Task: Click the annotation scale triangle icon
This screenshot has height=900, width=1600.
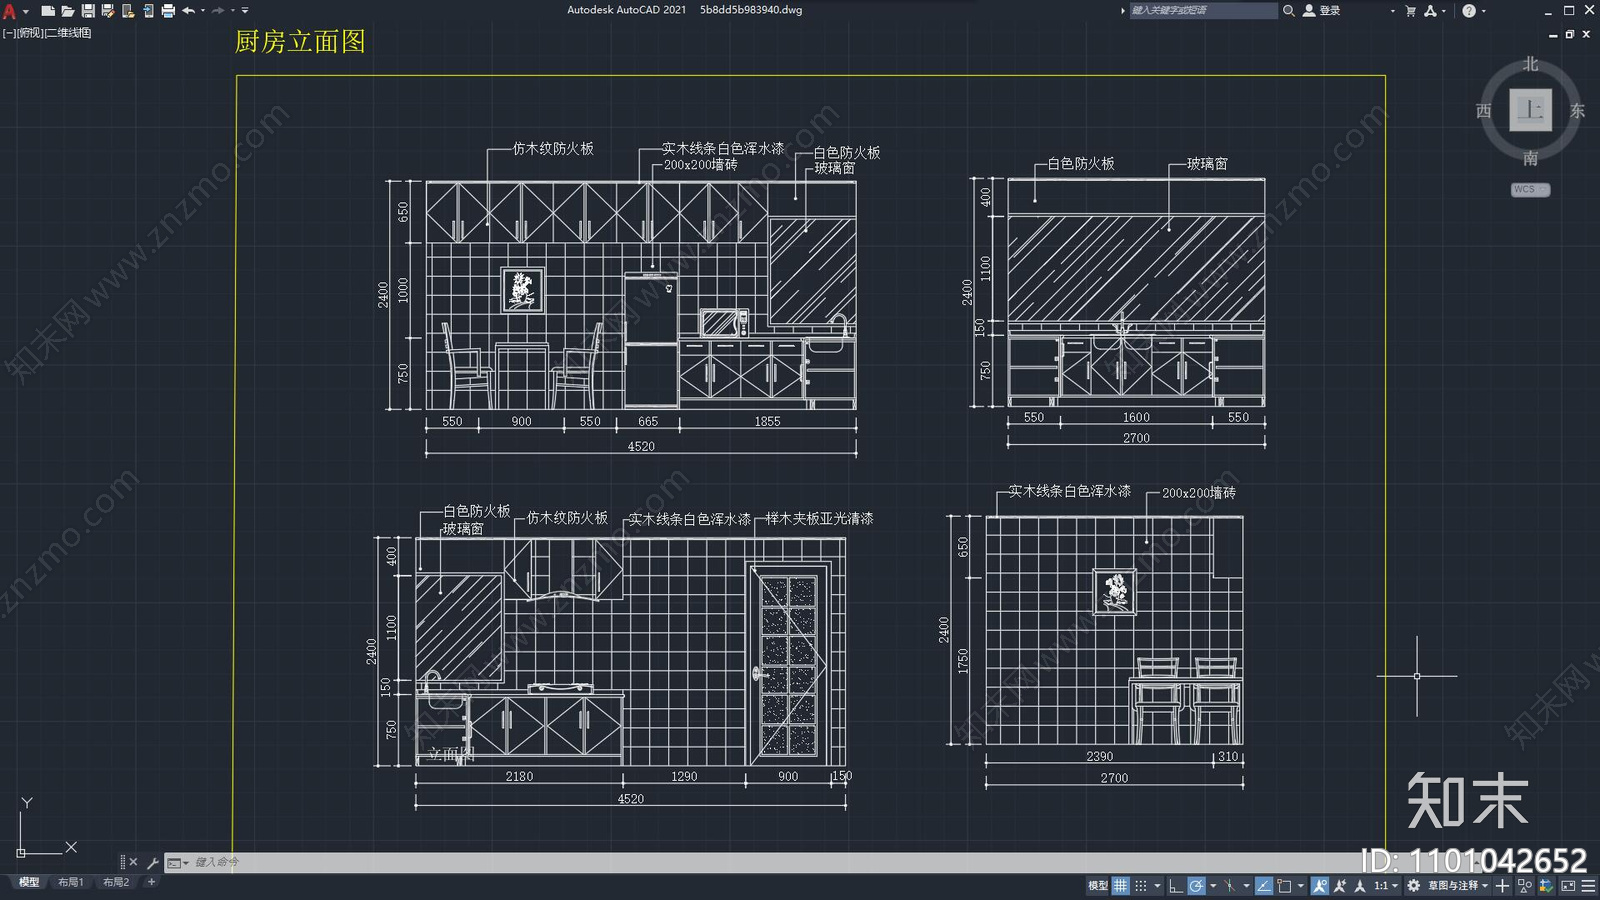Action: click(1360, 885)
